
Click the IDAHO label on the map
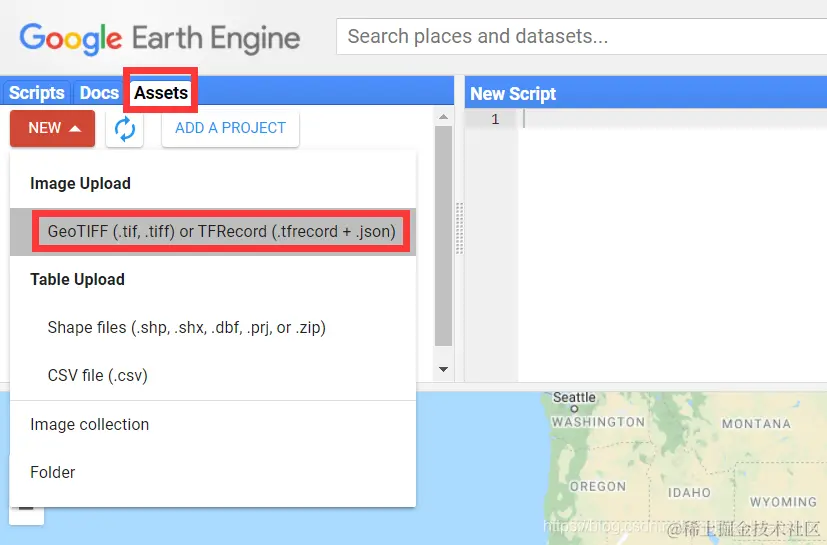(x=689, y=493)
